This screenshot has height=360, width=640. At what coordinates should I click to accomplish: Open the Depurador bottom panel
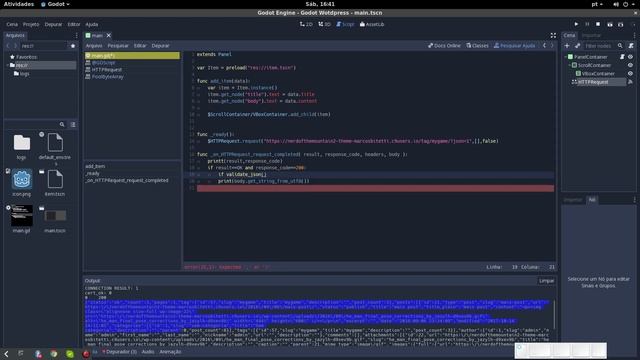pyautogui.click(x=121, y=352)
